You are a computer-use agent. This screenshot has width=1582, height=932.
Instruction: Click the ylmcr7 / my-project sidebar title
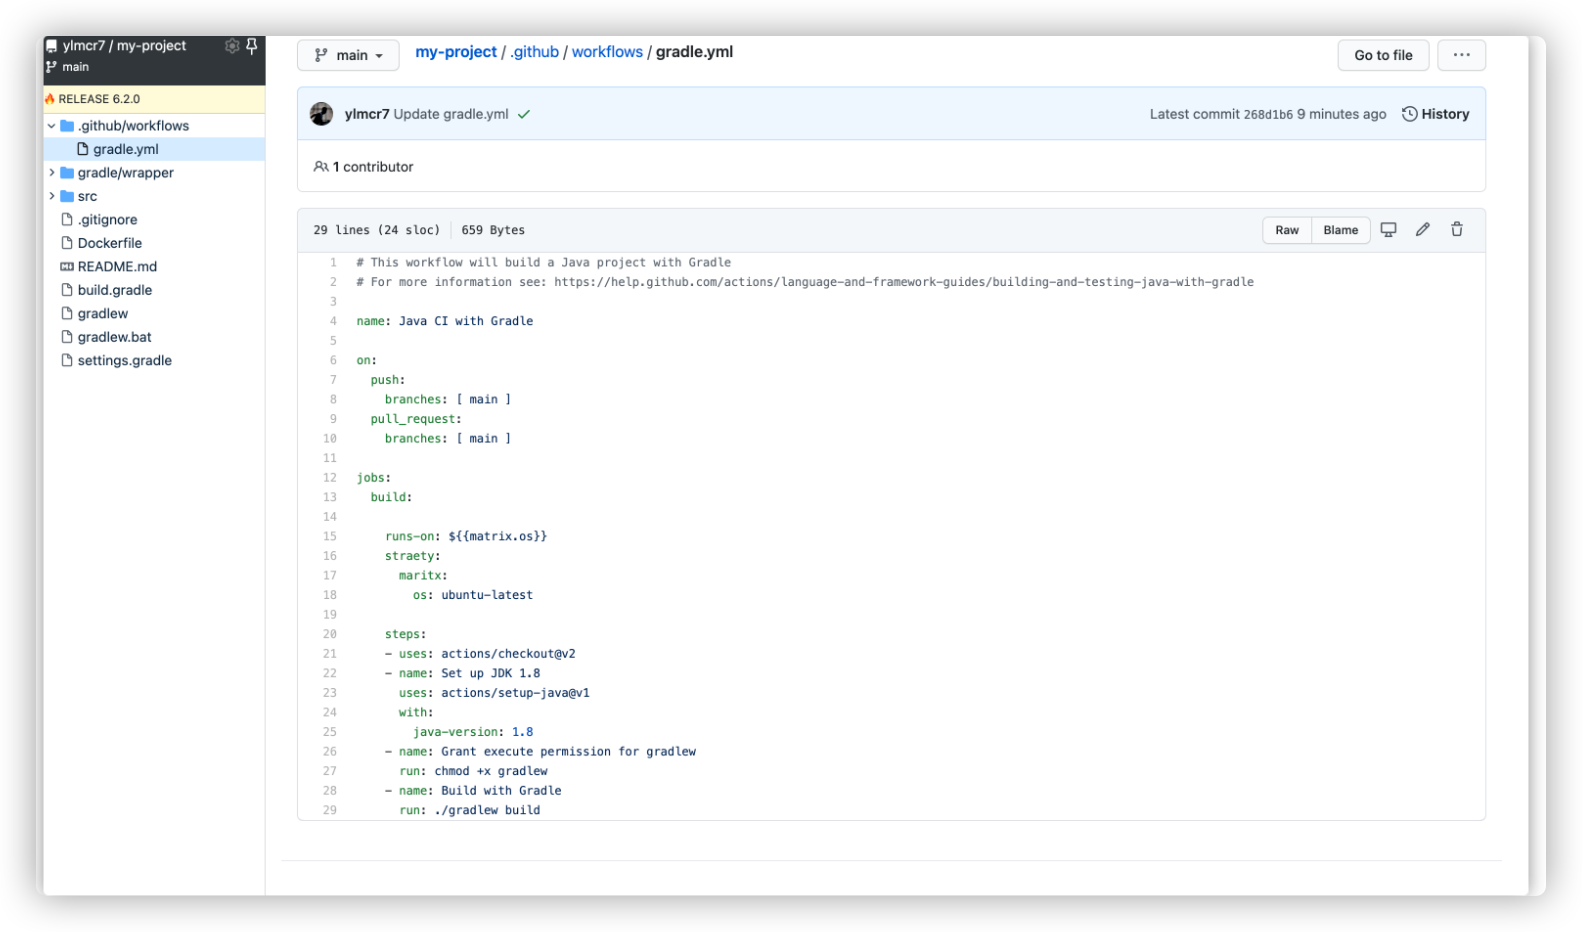[x=124, y=46]
